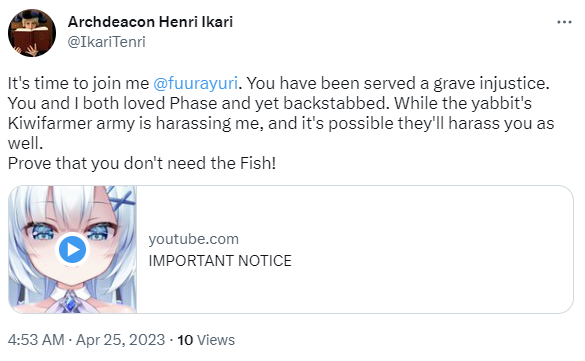The width and height of the screenshot is (585, 361).
Task: Click the word "backstabbed" in the tweet
Action: click(x=337, y=103)
